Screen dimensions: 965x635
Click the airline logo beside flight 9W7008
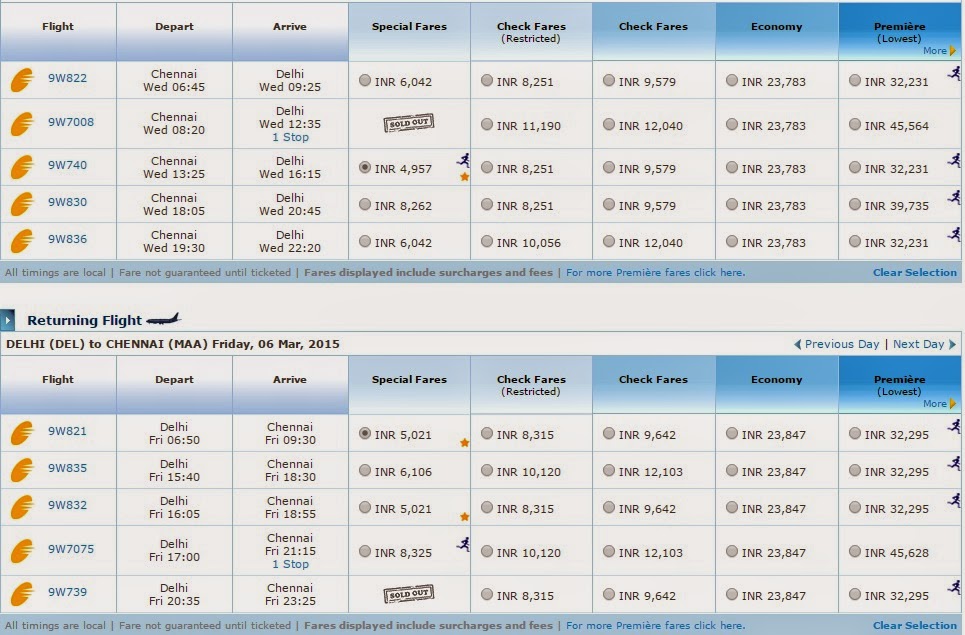tap(22, 124)
